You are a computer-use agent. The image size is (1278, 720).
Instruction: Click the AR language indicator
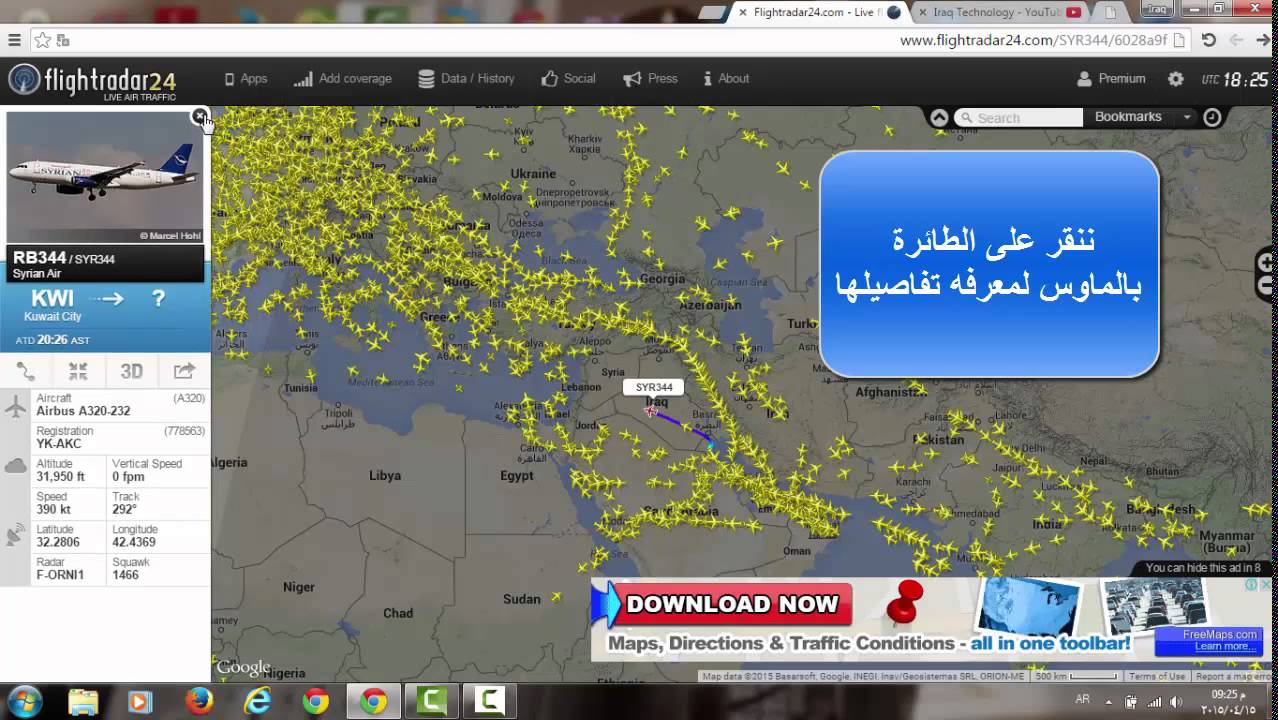1082,700
